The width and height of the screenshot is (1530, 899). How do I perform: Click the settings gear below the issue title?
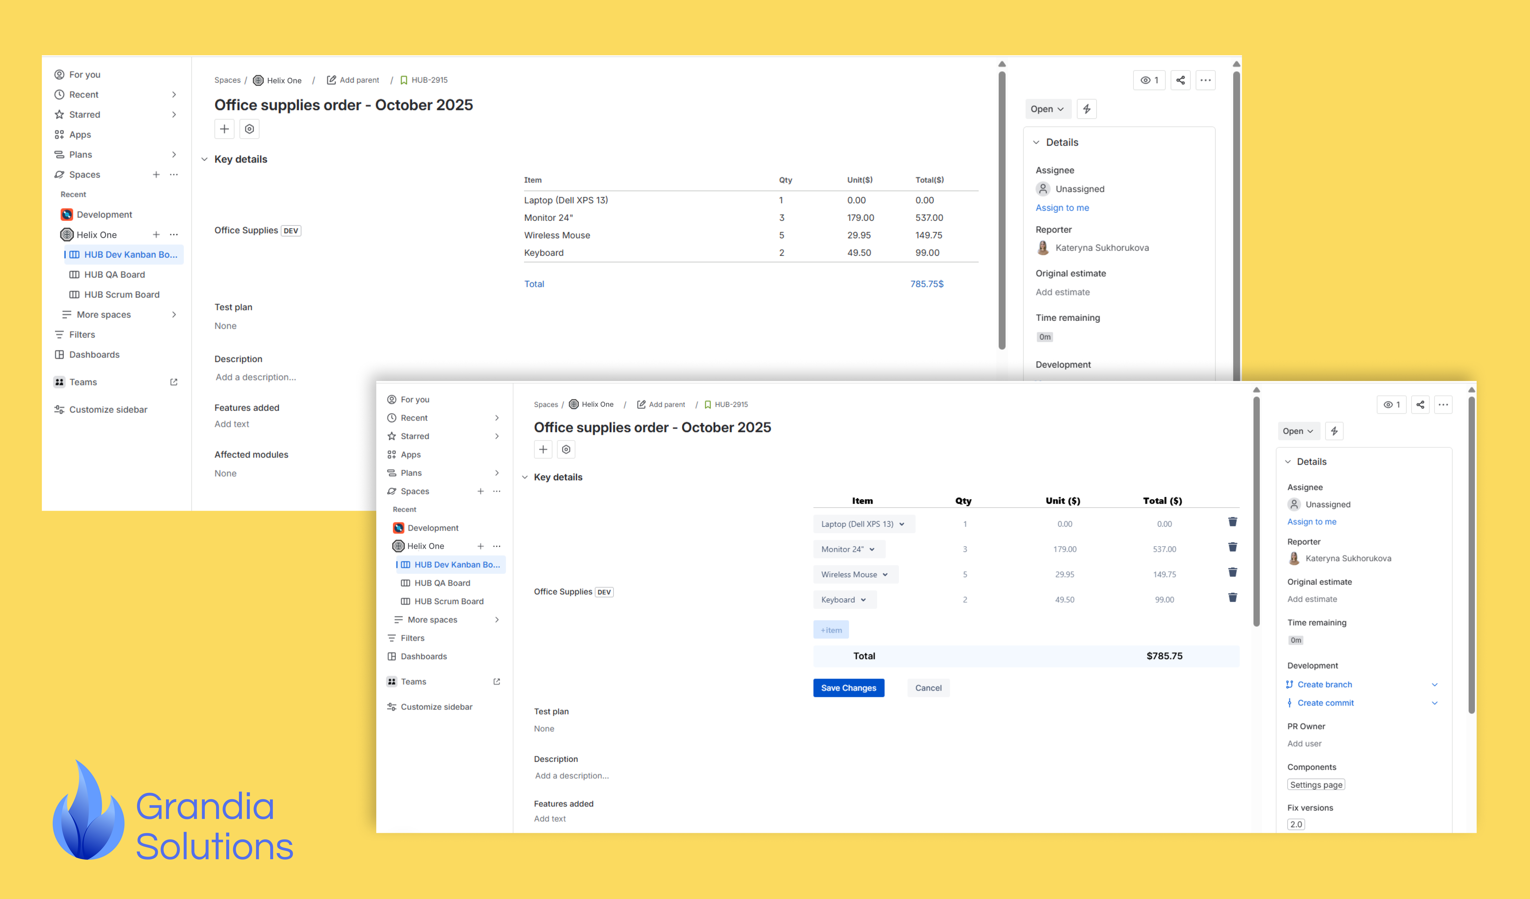point(566,449)
